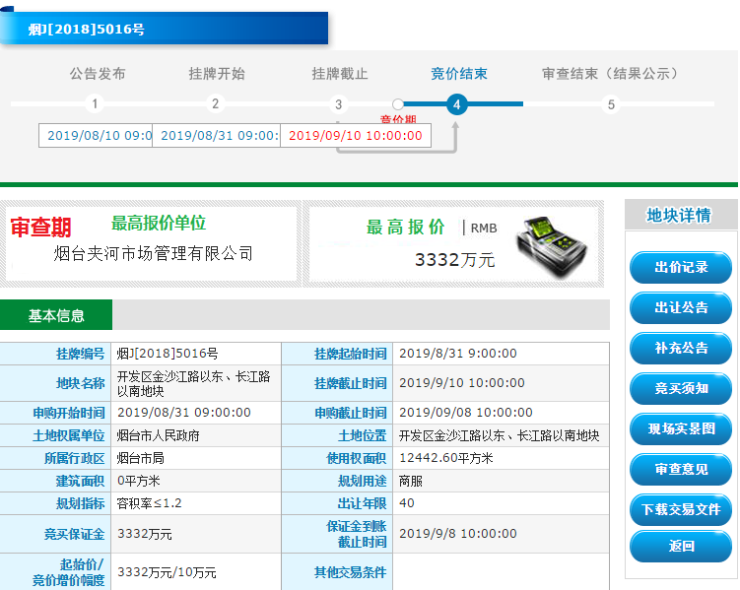Screen dimensions: 740x590
Task: Click 下载交易文件 to download files
Action: click(x=680, y=508)
